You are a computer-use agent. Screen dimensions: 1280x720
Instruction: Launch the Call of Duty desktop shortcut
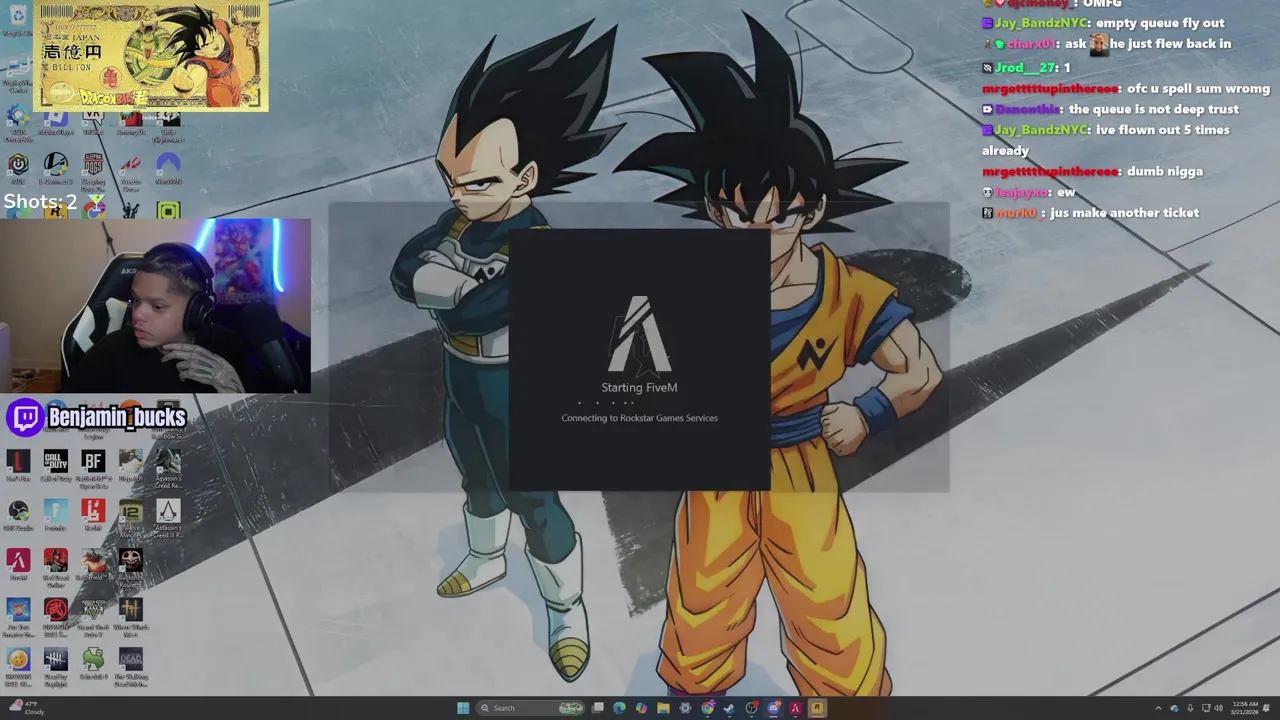click(x=56, y=467)
